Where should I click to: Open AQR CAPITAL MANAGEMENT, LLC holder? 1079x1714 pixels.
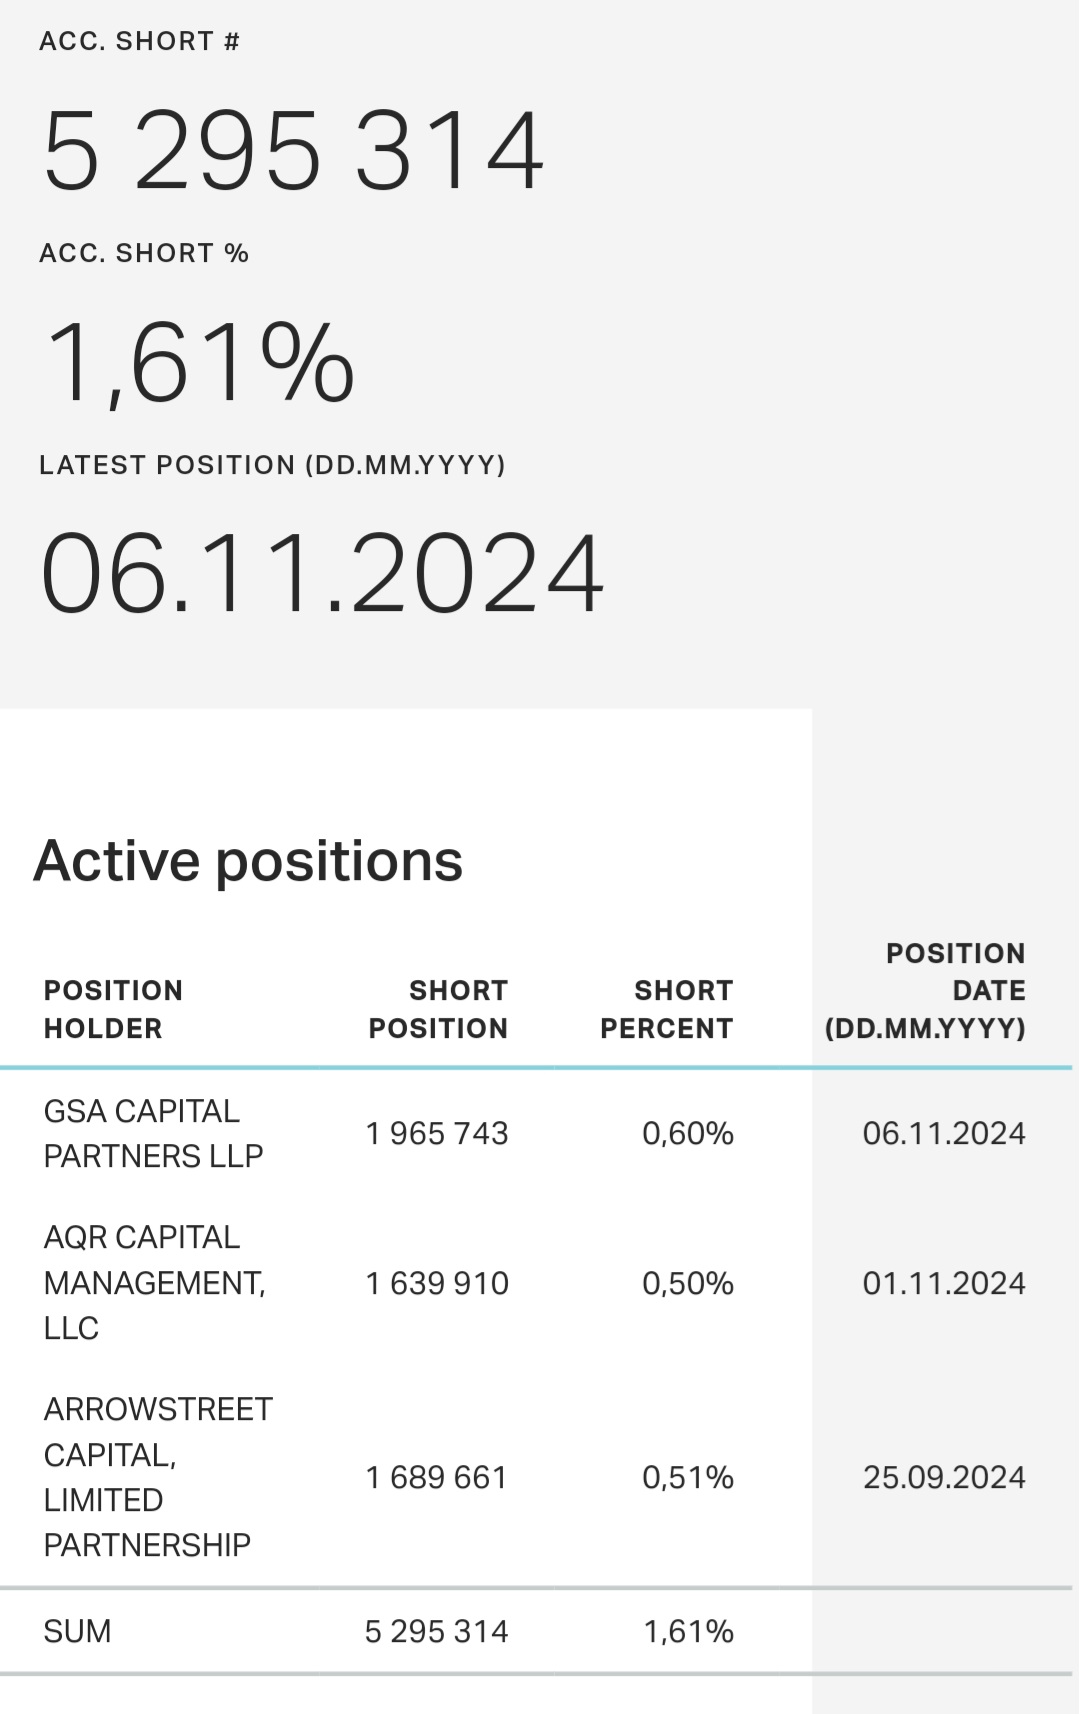click(x=154, y=1282)
